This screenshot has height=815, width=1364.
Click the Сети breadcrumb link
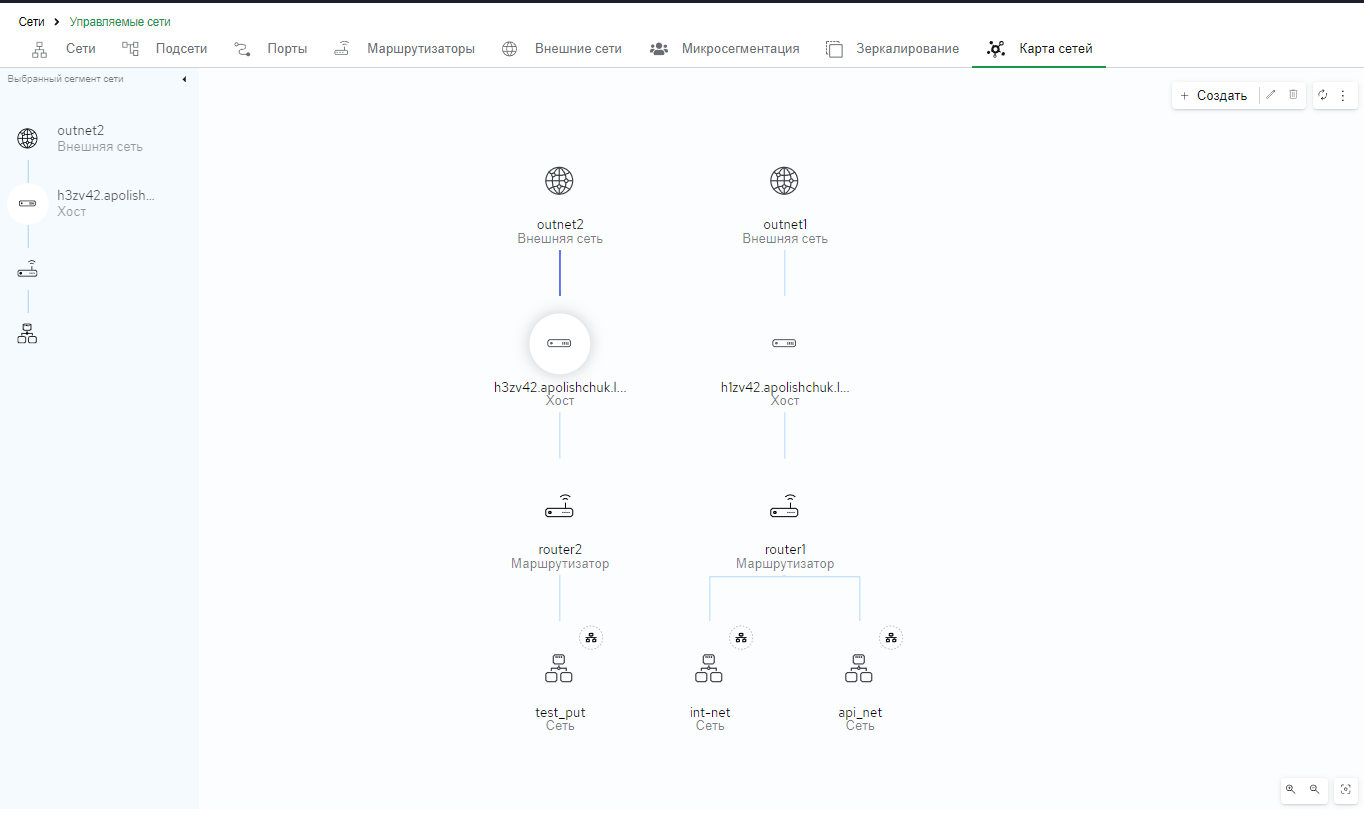point(31,21)
